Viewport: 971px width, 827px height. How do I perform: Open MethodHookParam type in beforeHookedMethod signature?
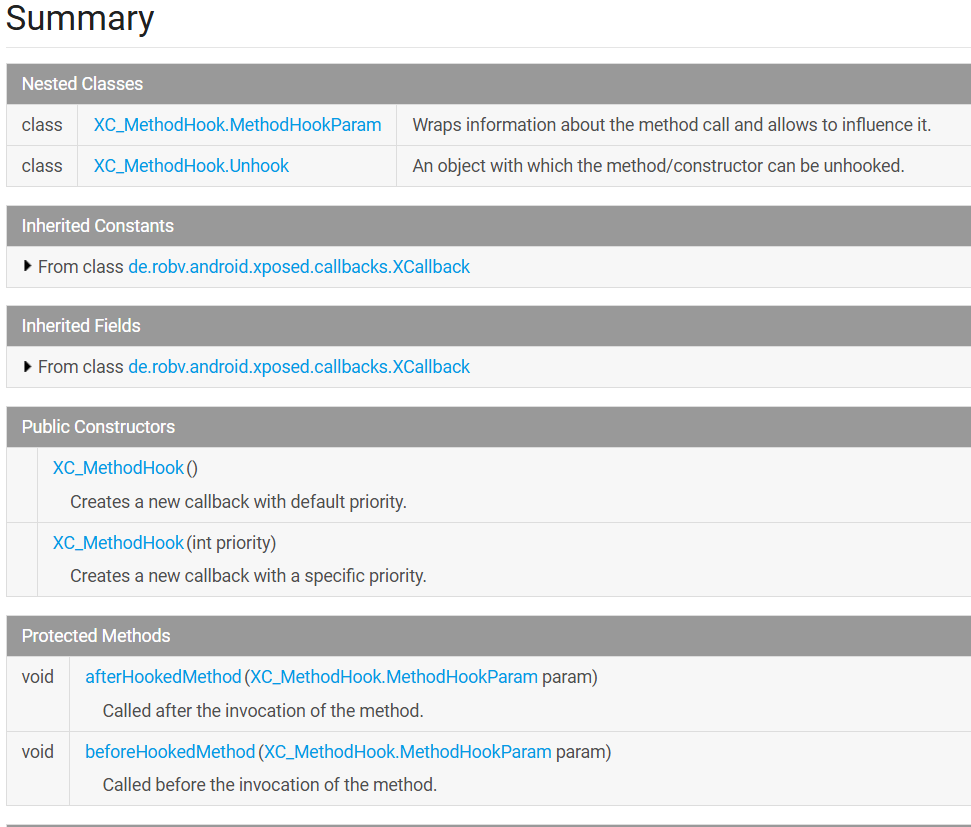click(407, 751)
